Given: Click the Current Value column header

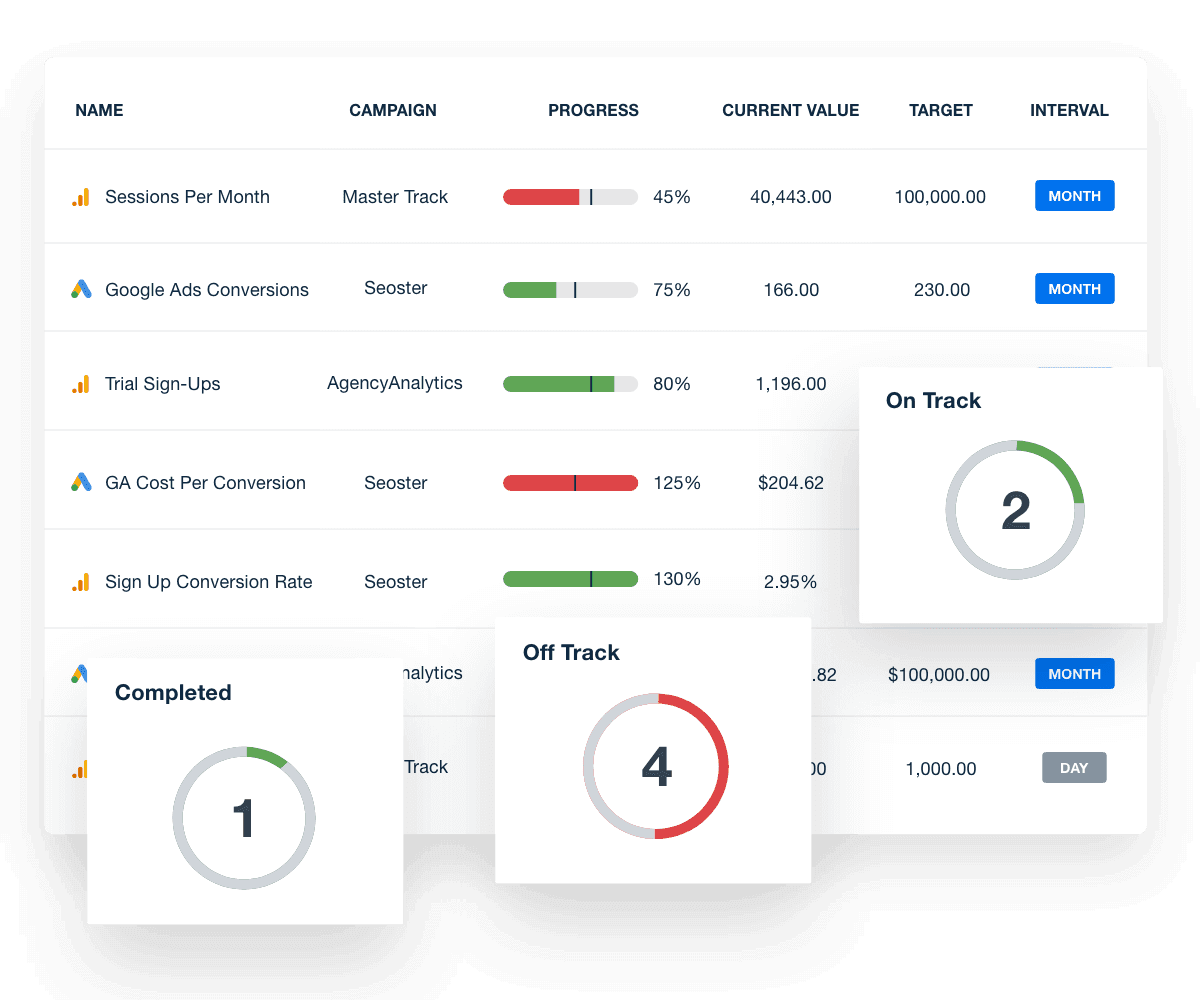Looking at the screenshot, I should coord(790,111).
